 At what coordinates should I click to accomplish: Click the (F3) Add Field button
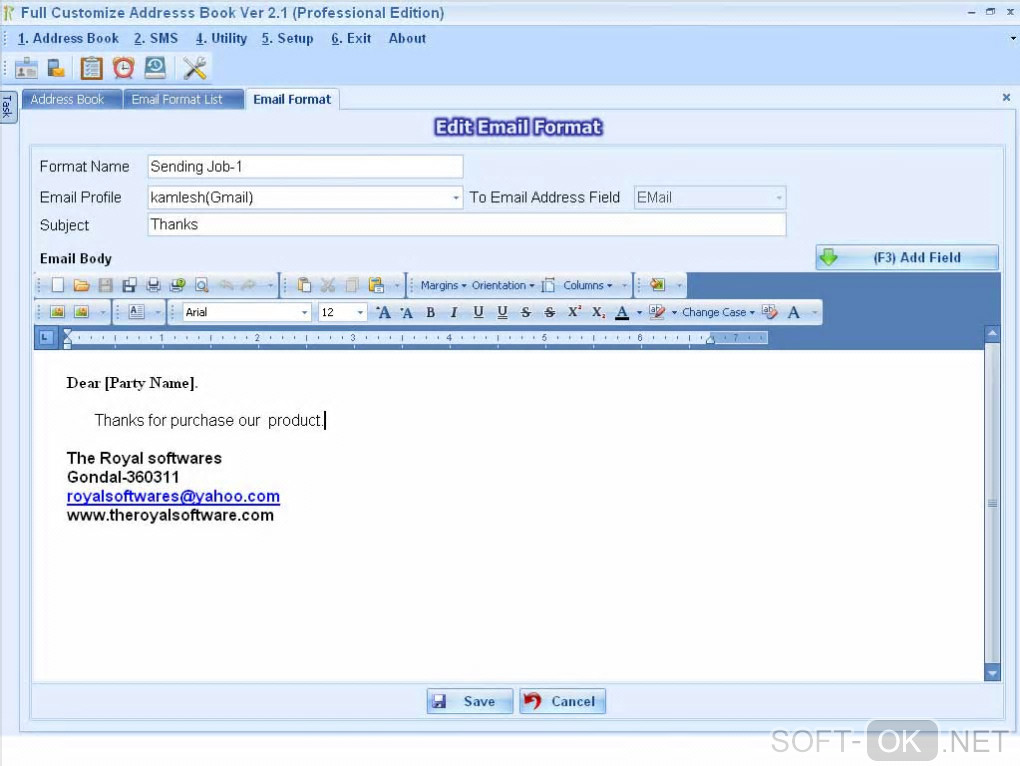coord(907,258)
